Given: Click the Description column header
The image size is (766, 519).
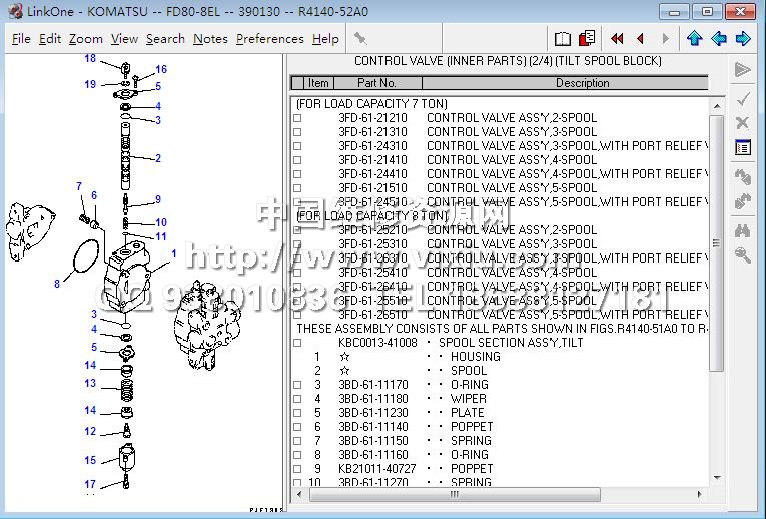Looking at the screenshot, I should point(582,83).
